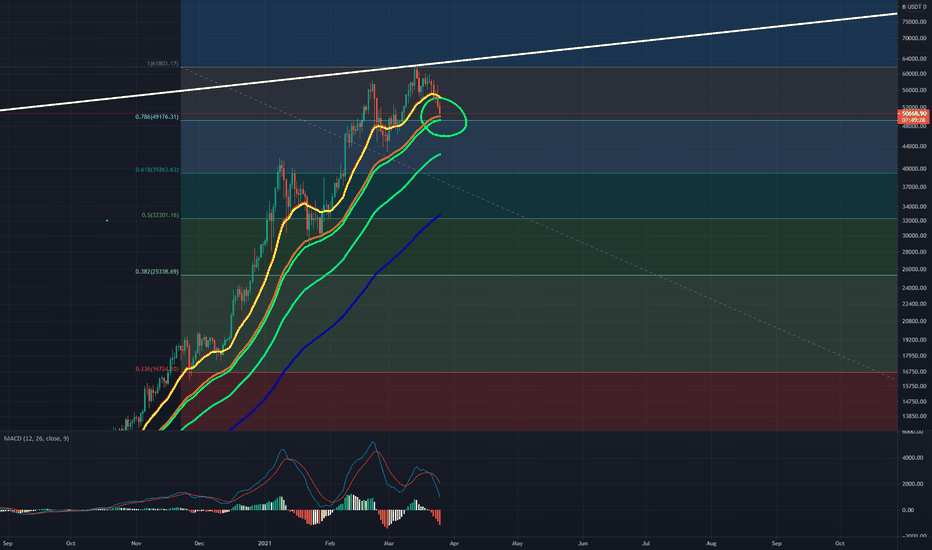Screen dimensions: 932x550
Task: Click the 22400.00 price axis label
Action: 914,304
